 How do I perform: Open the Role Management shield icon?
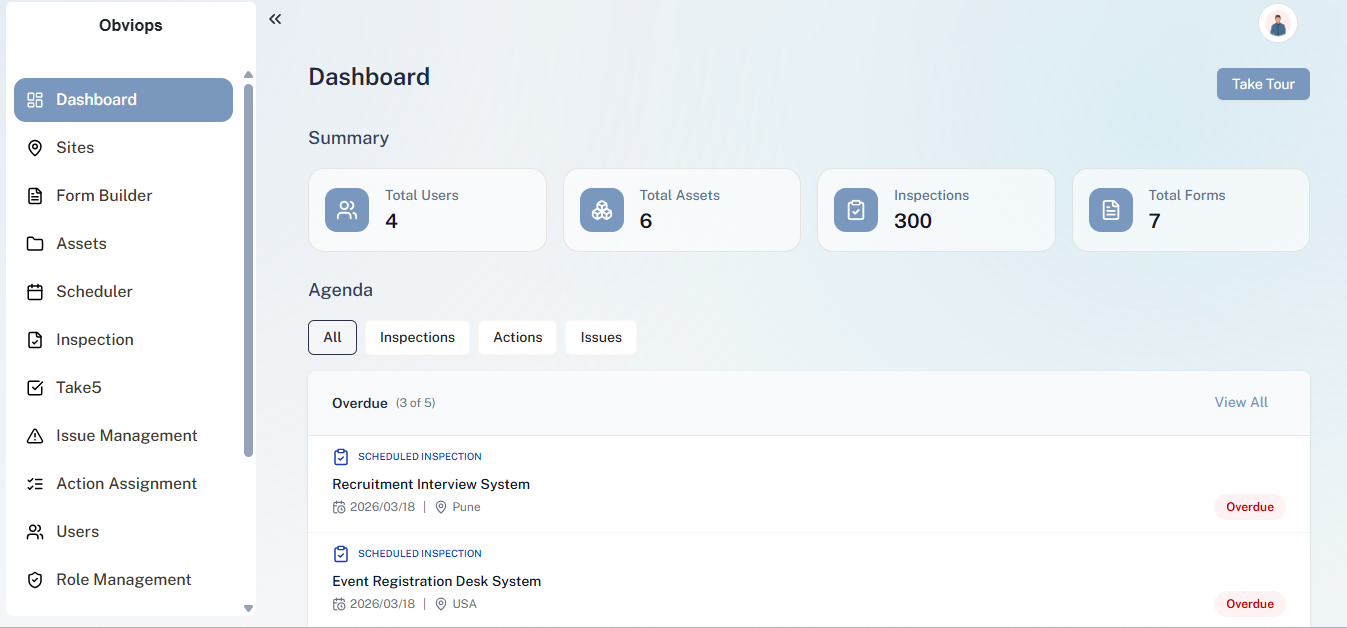35,579
